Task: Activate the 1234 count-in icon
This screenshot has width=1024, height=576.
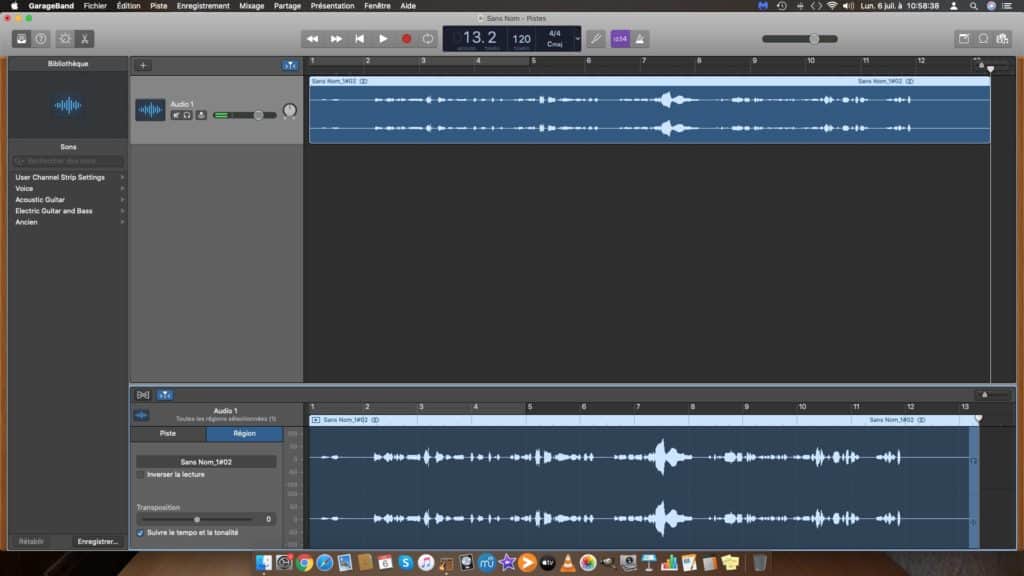Action: (620, 38)
